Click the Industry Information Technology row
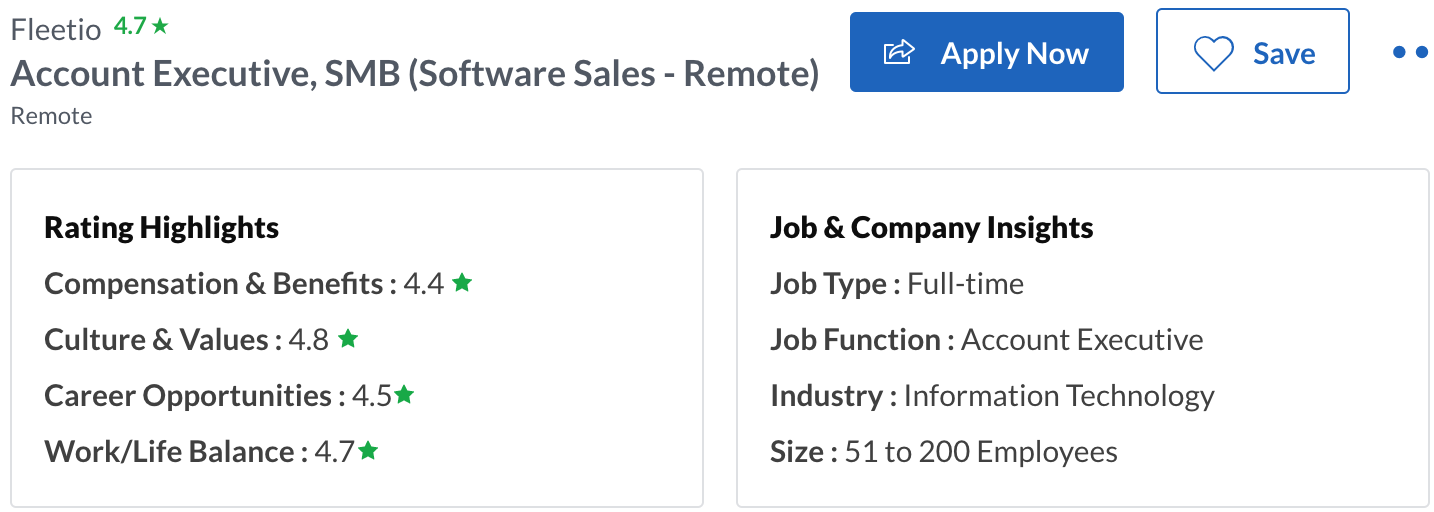Image resolution: width=1434 pixels, height=512 pixels. coord(992,396)
